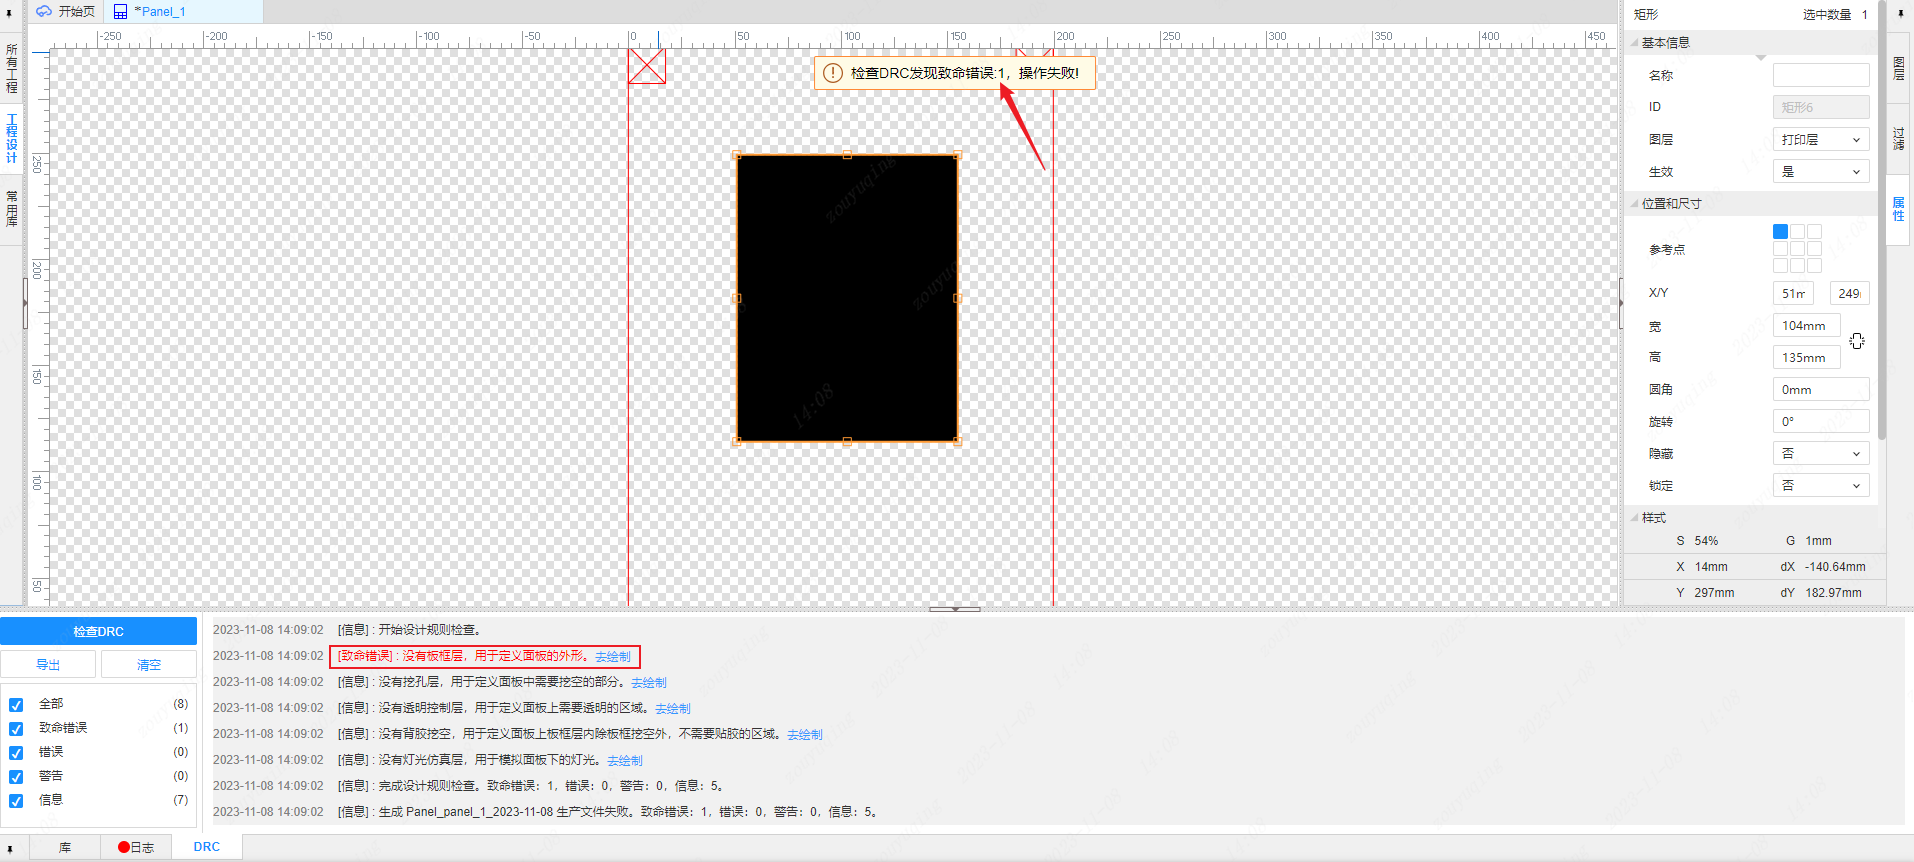
Task: Click 去绘制 link for 没有透明控制层 message
Action: click(673, 709)
